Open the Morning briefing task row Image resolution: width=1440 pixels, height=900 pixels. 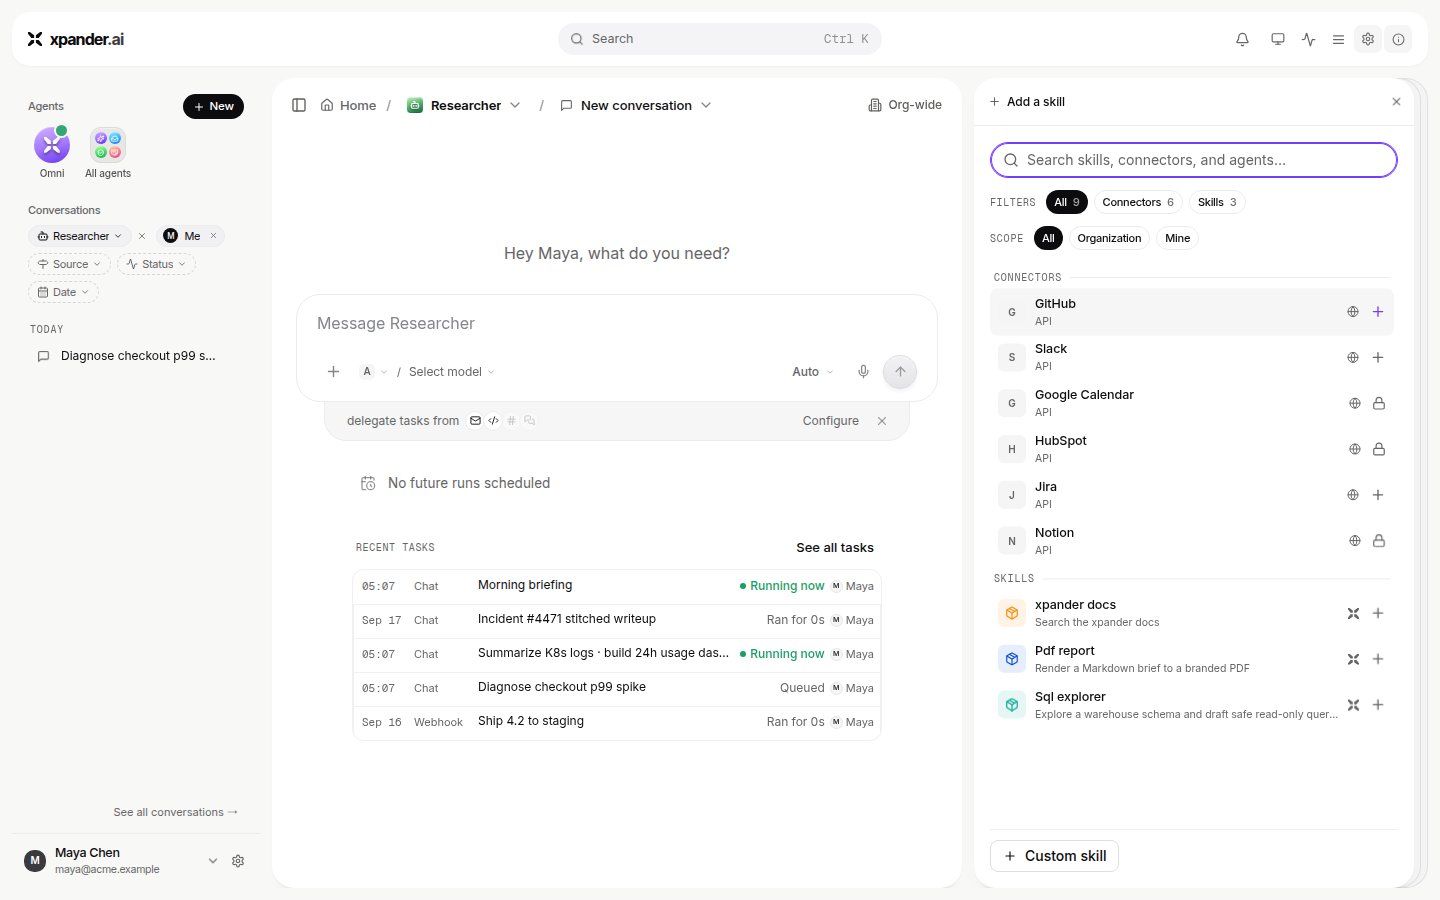point(617,586)
